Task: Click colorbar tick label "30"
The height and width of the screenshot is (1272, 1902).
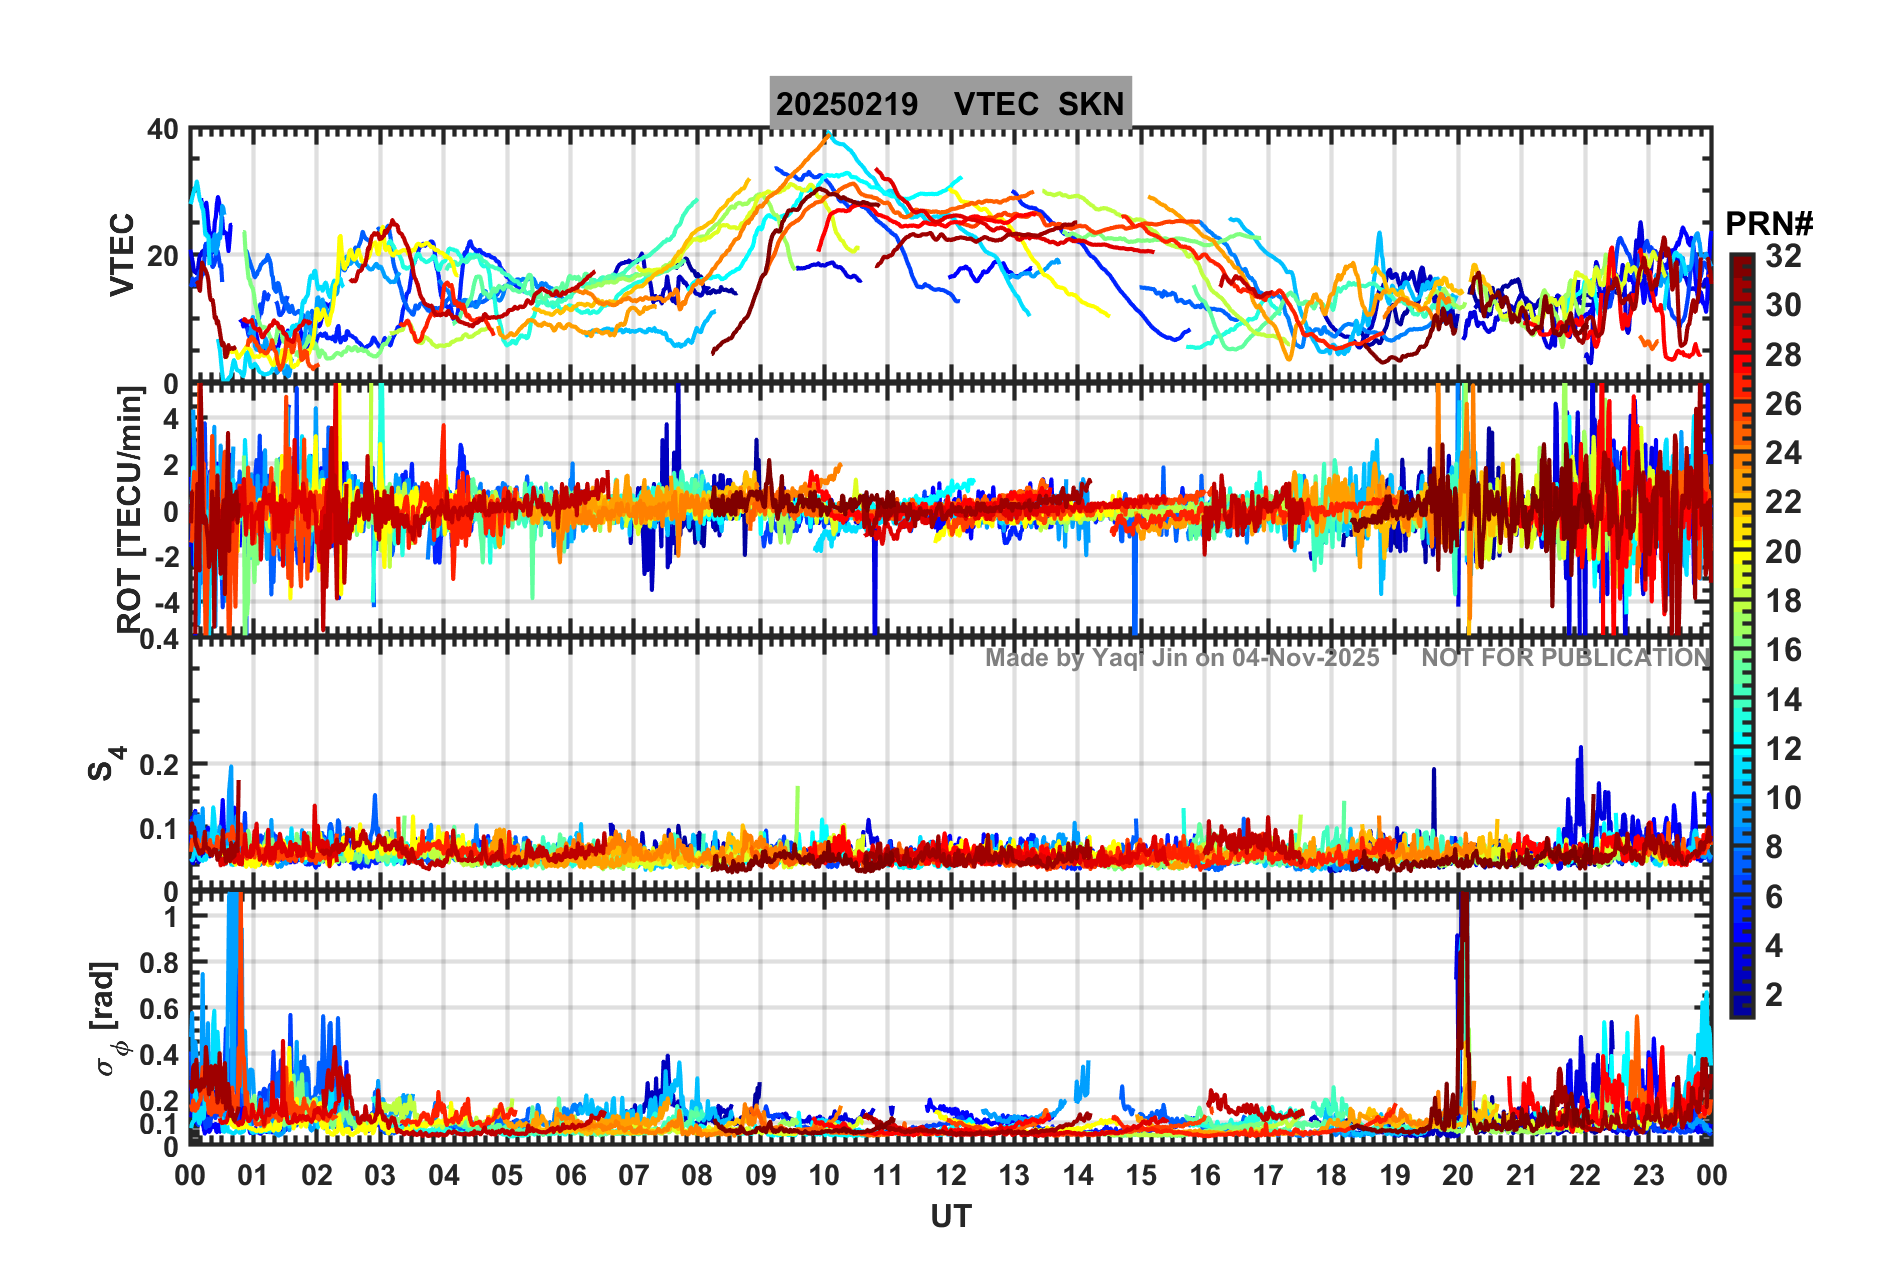Action: [1783, 305]
